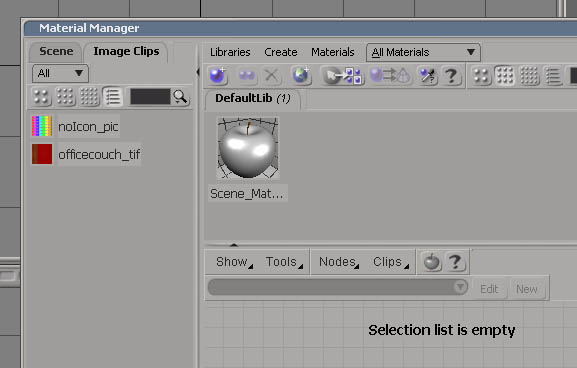Open the Libraries menu
Screen dimensions: 577x368
point(230,52)
